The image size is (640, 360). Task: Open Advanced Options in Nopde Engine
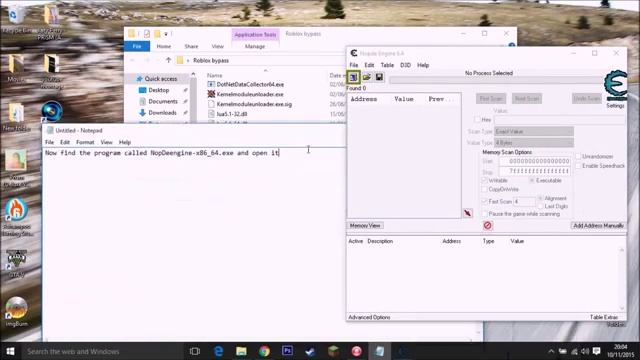click(x=369, y=317)
